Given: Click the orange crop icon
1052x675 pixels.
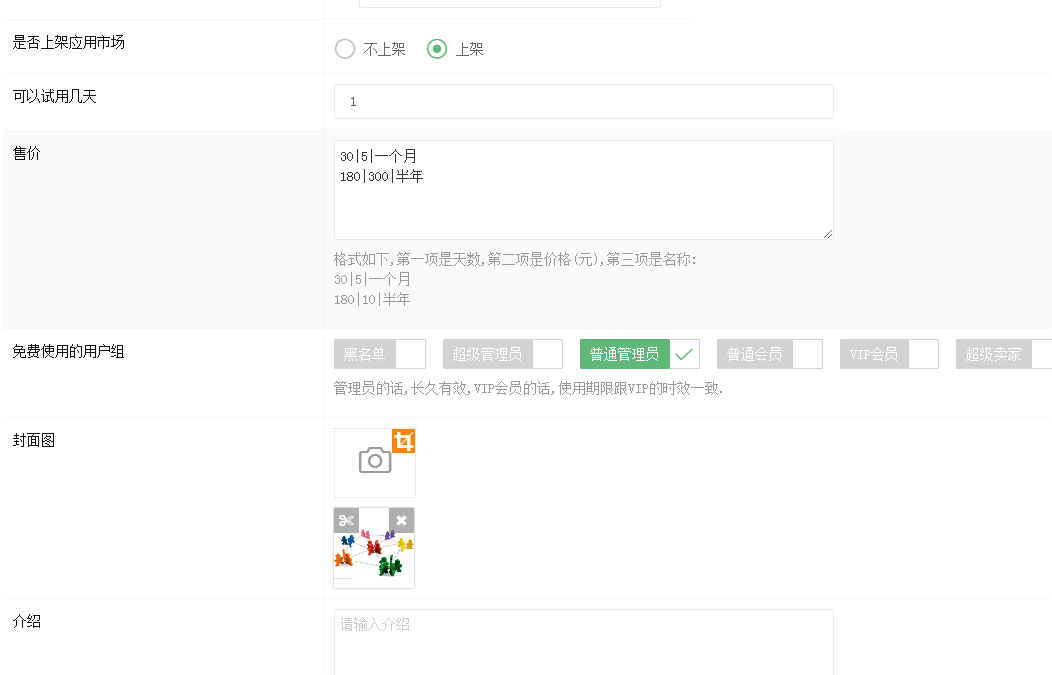Looking at the screenshot, I should point(403,441).
